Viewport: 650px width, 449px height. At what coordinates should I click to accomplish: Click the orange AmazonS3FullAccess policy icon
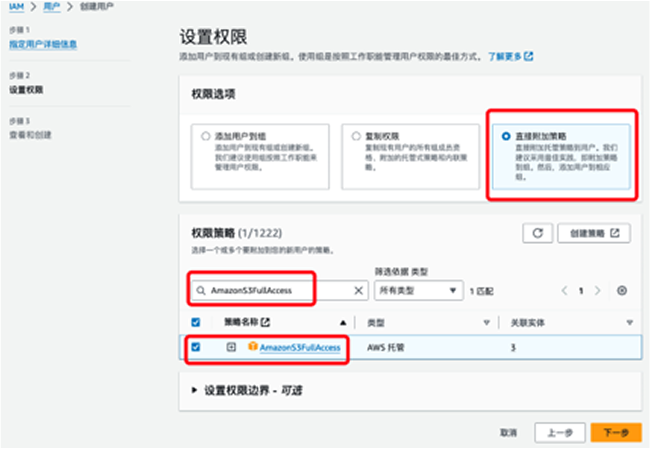(251, 347)
